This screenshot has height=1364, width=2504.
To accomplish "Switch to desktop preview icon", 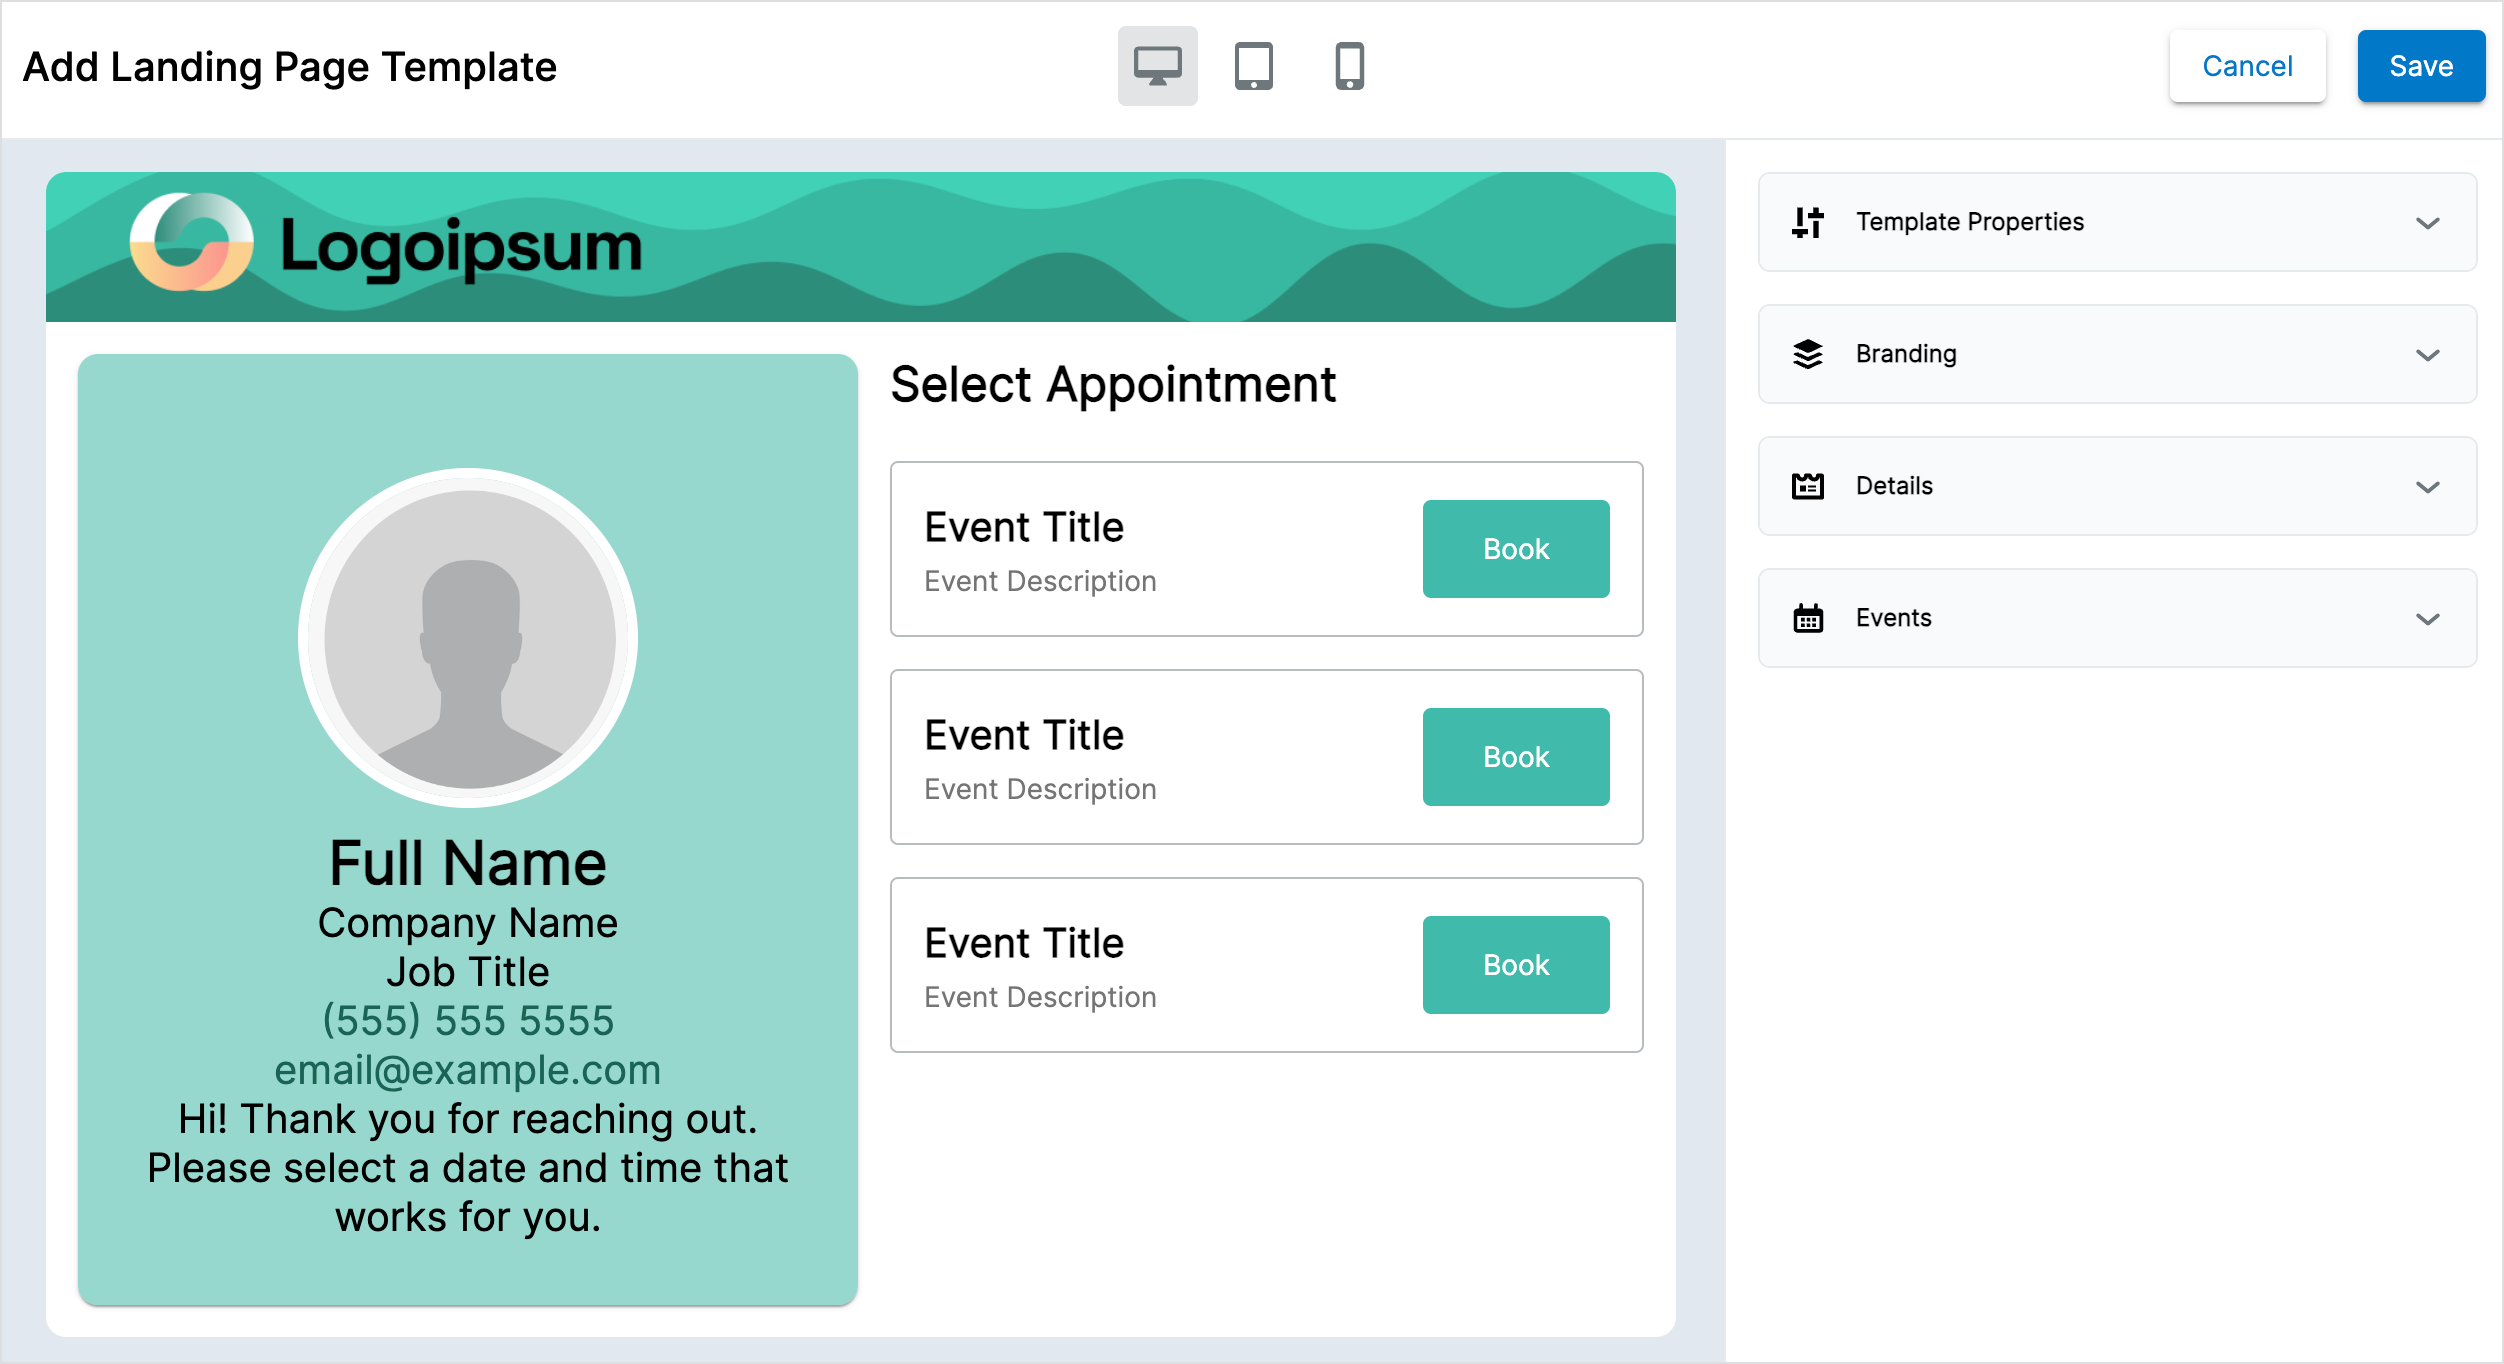I will [1157, 66].
